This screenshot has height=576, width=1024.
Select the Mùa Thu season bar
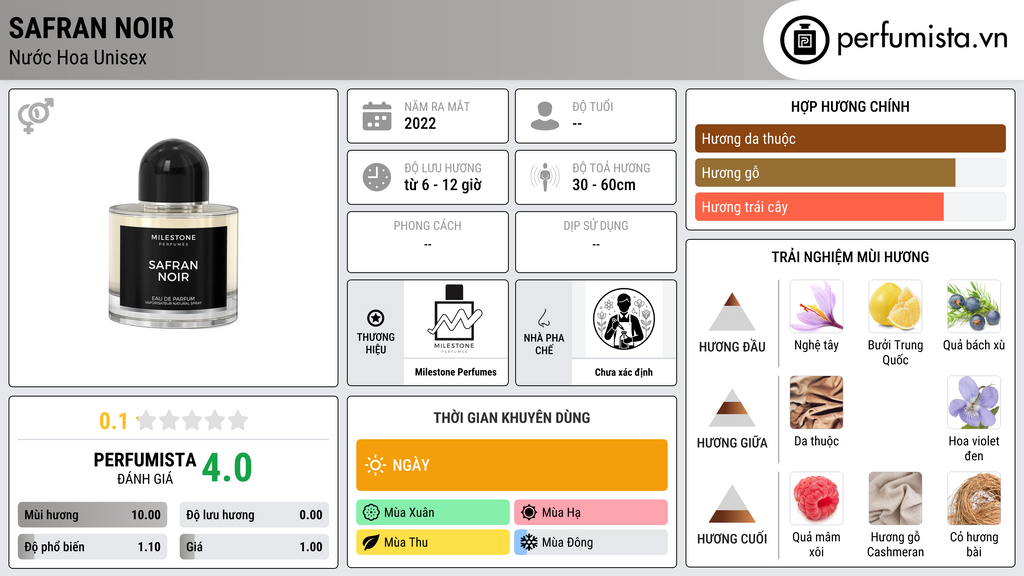click(x=433, y=542)
